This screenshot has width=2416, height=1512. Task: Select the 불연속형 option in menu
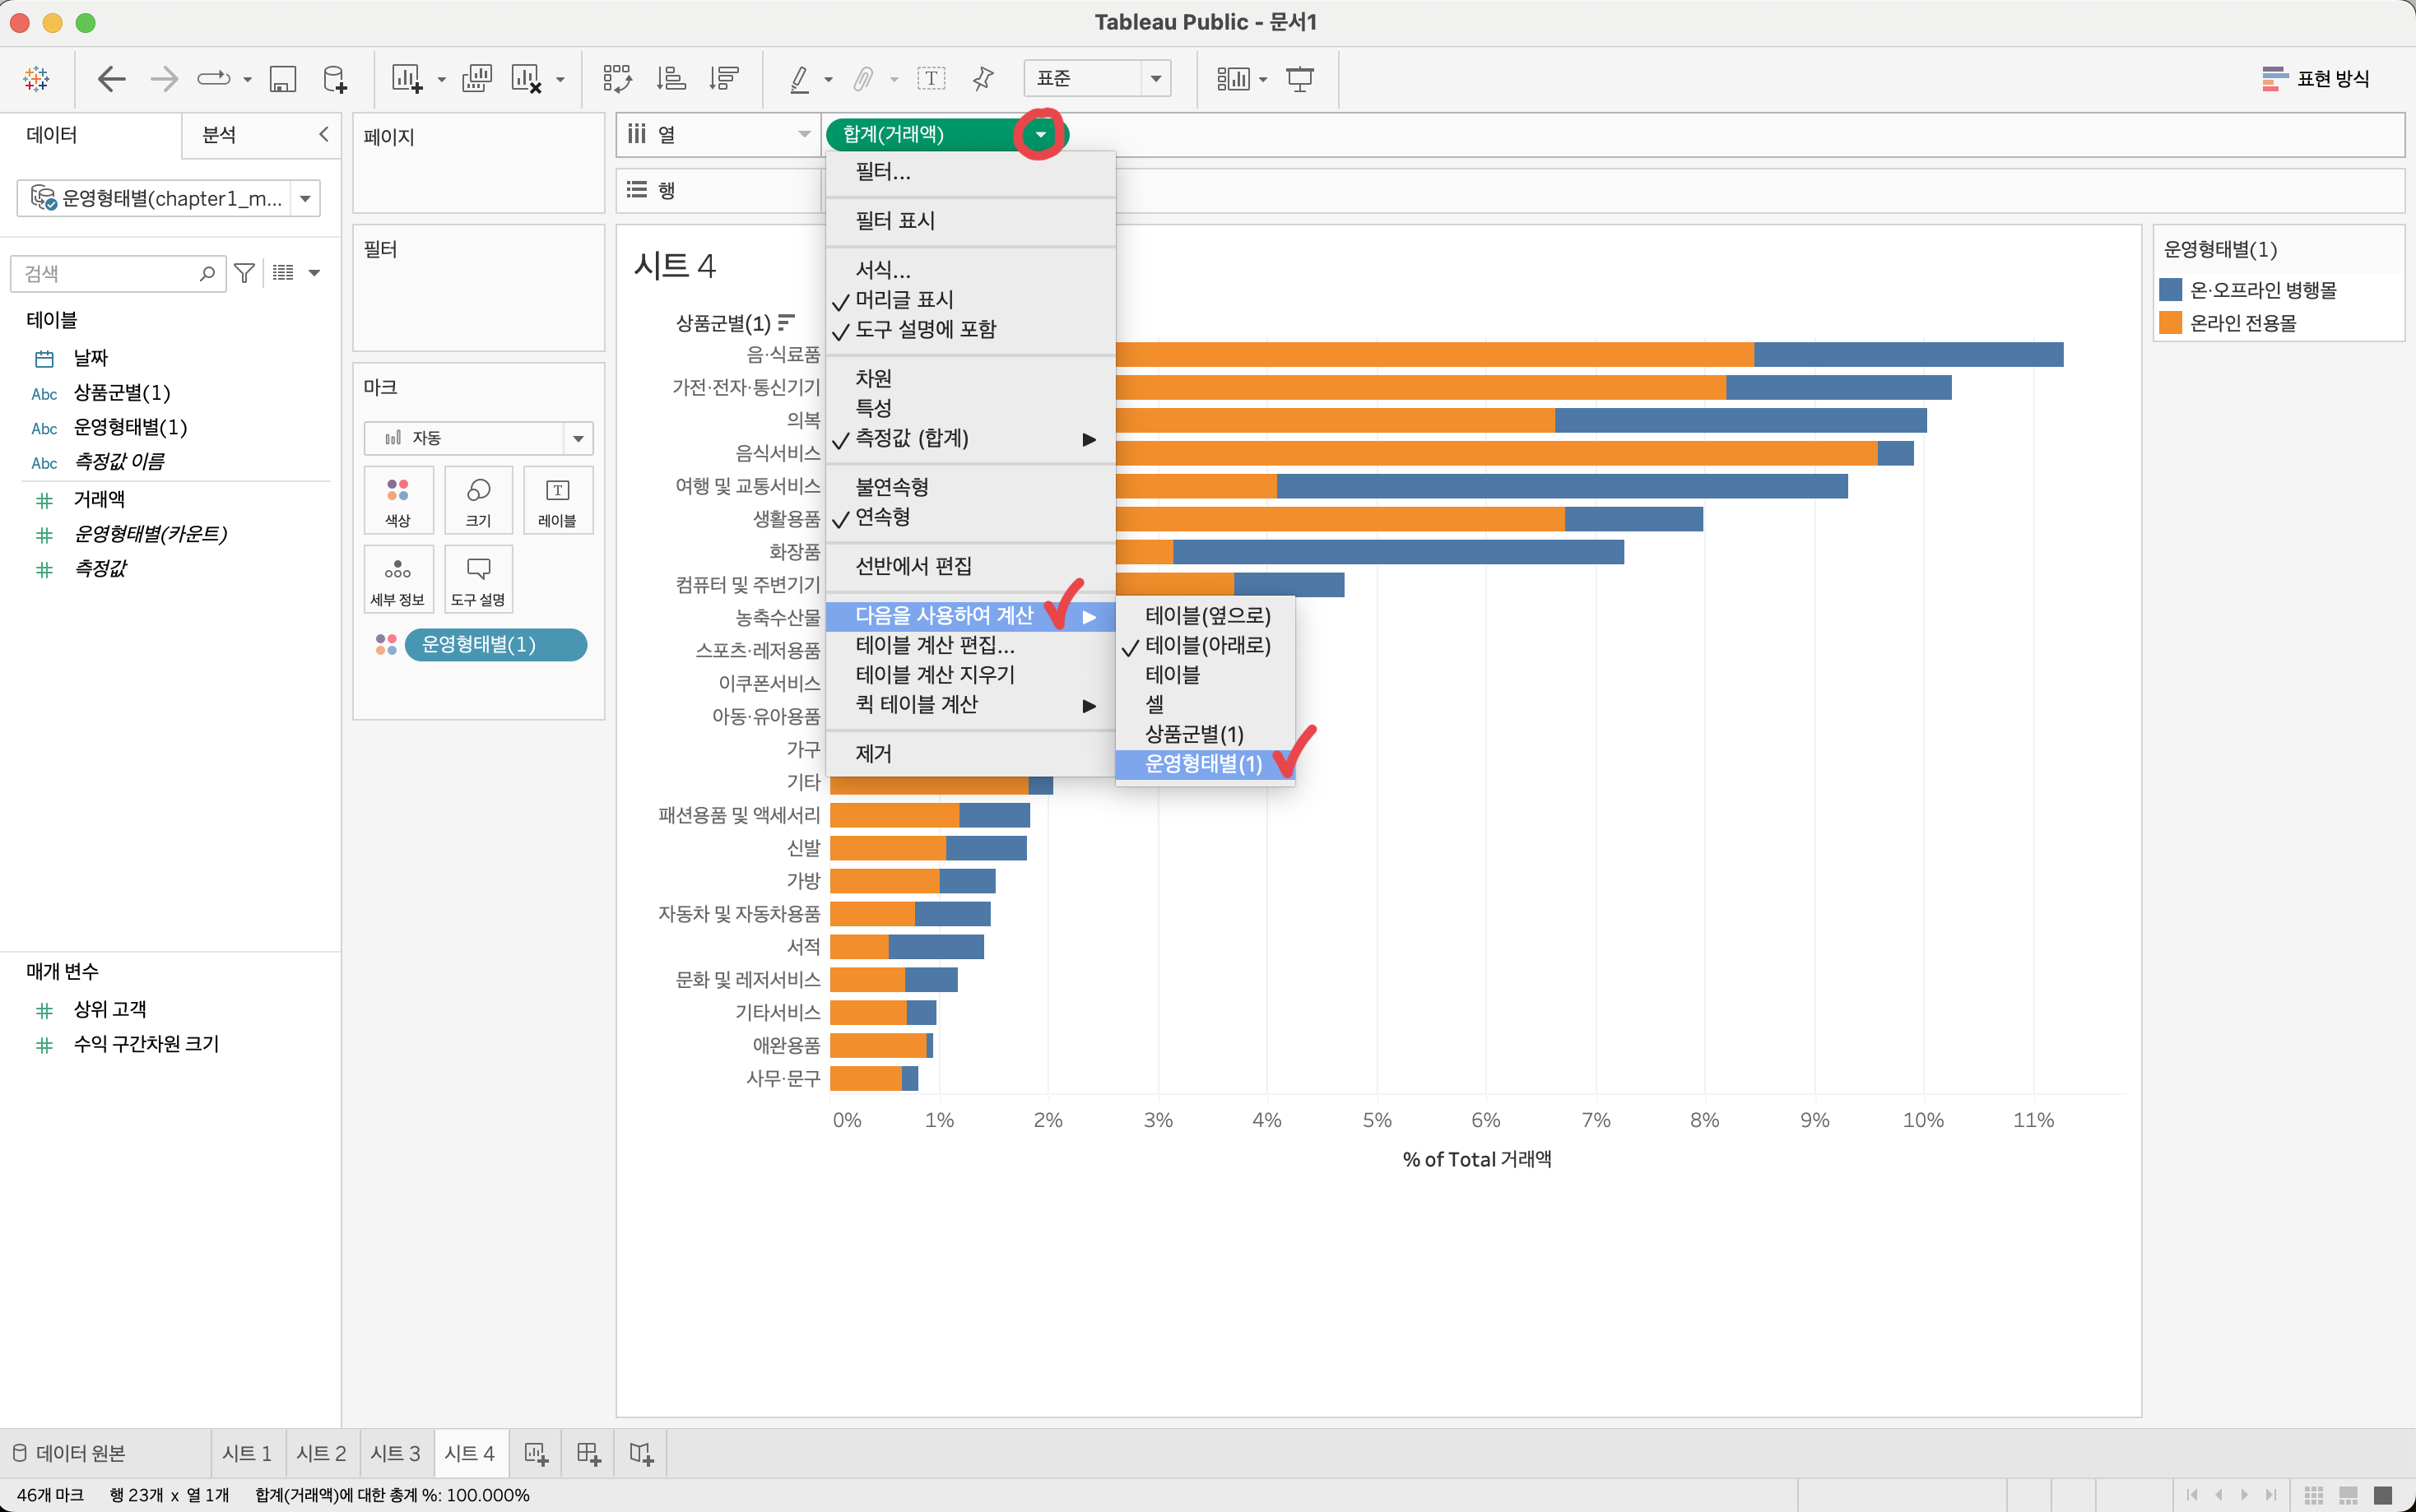pyautogui.click(x=892, y=487)
